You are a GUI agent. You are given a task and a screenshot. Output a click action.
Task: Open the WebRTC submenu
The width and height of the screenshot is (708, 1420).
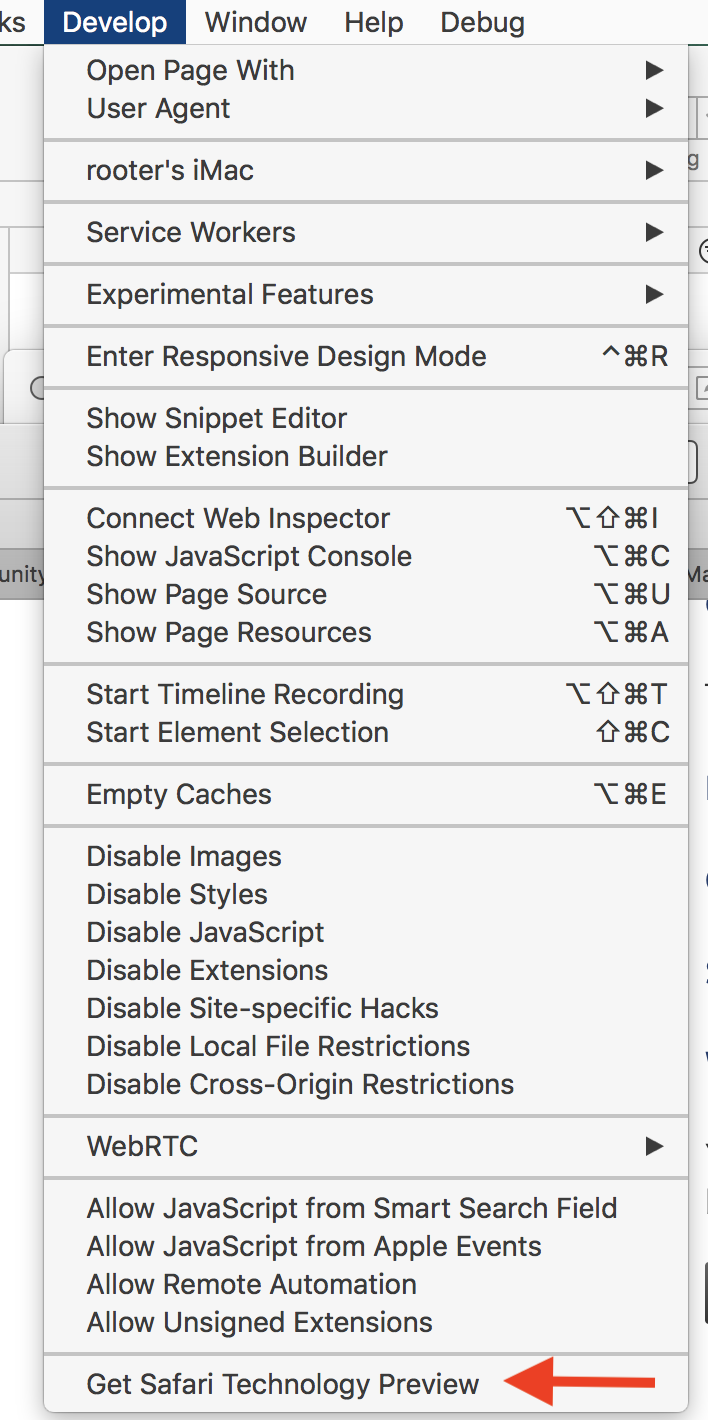coord(142,1146)
